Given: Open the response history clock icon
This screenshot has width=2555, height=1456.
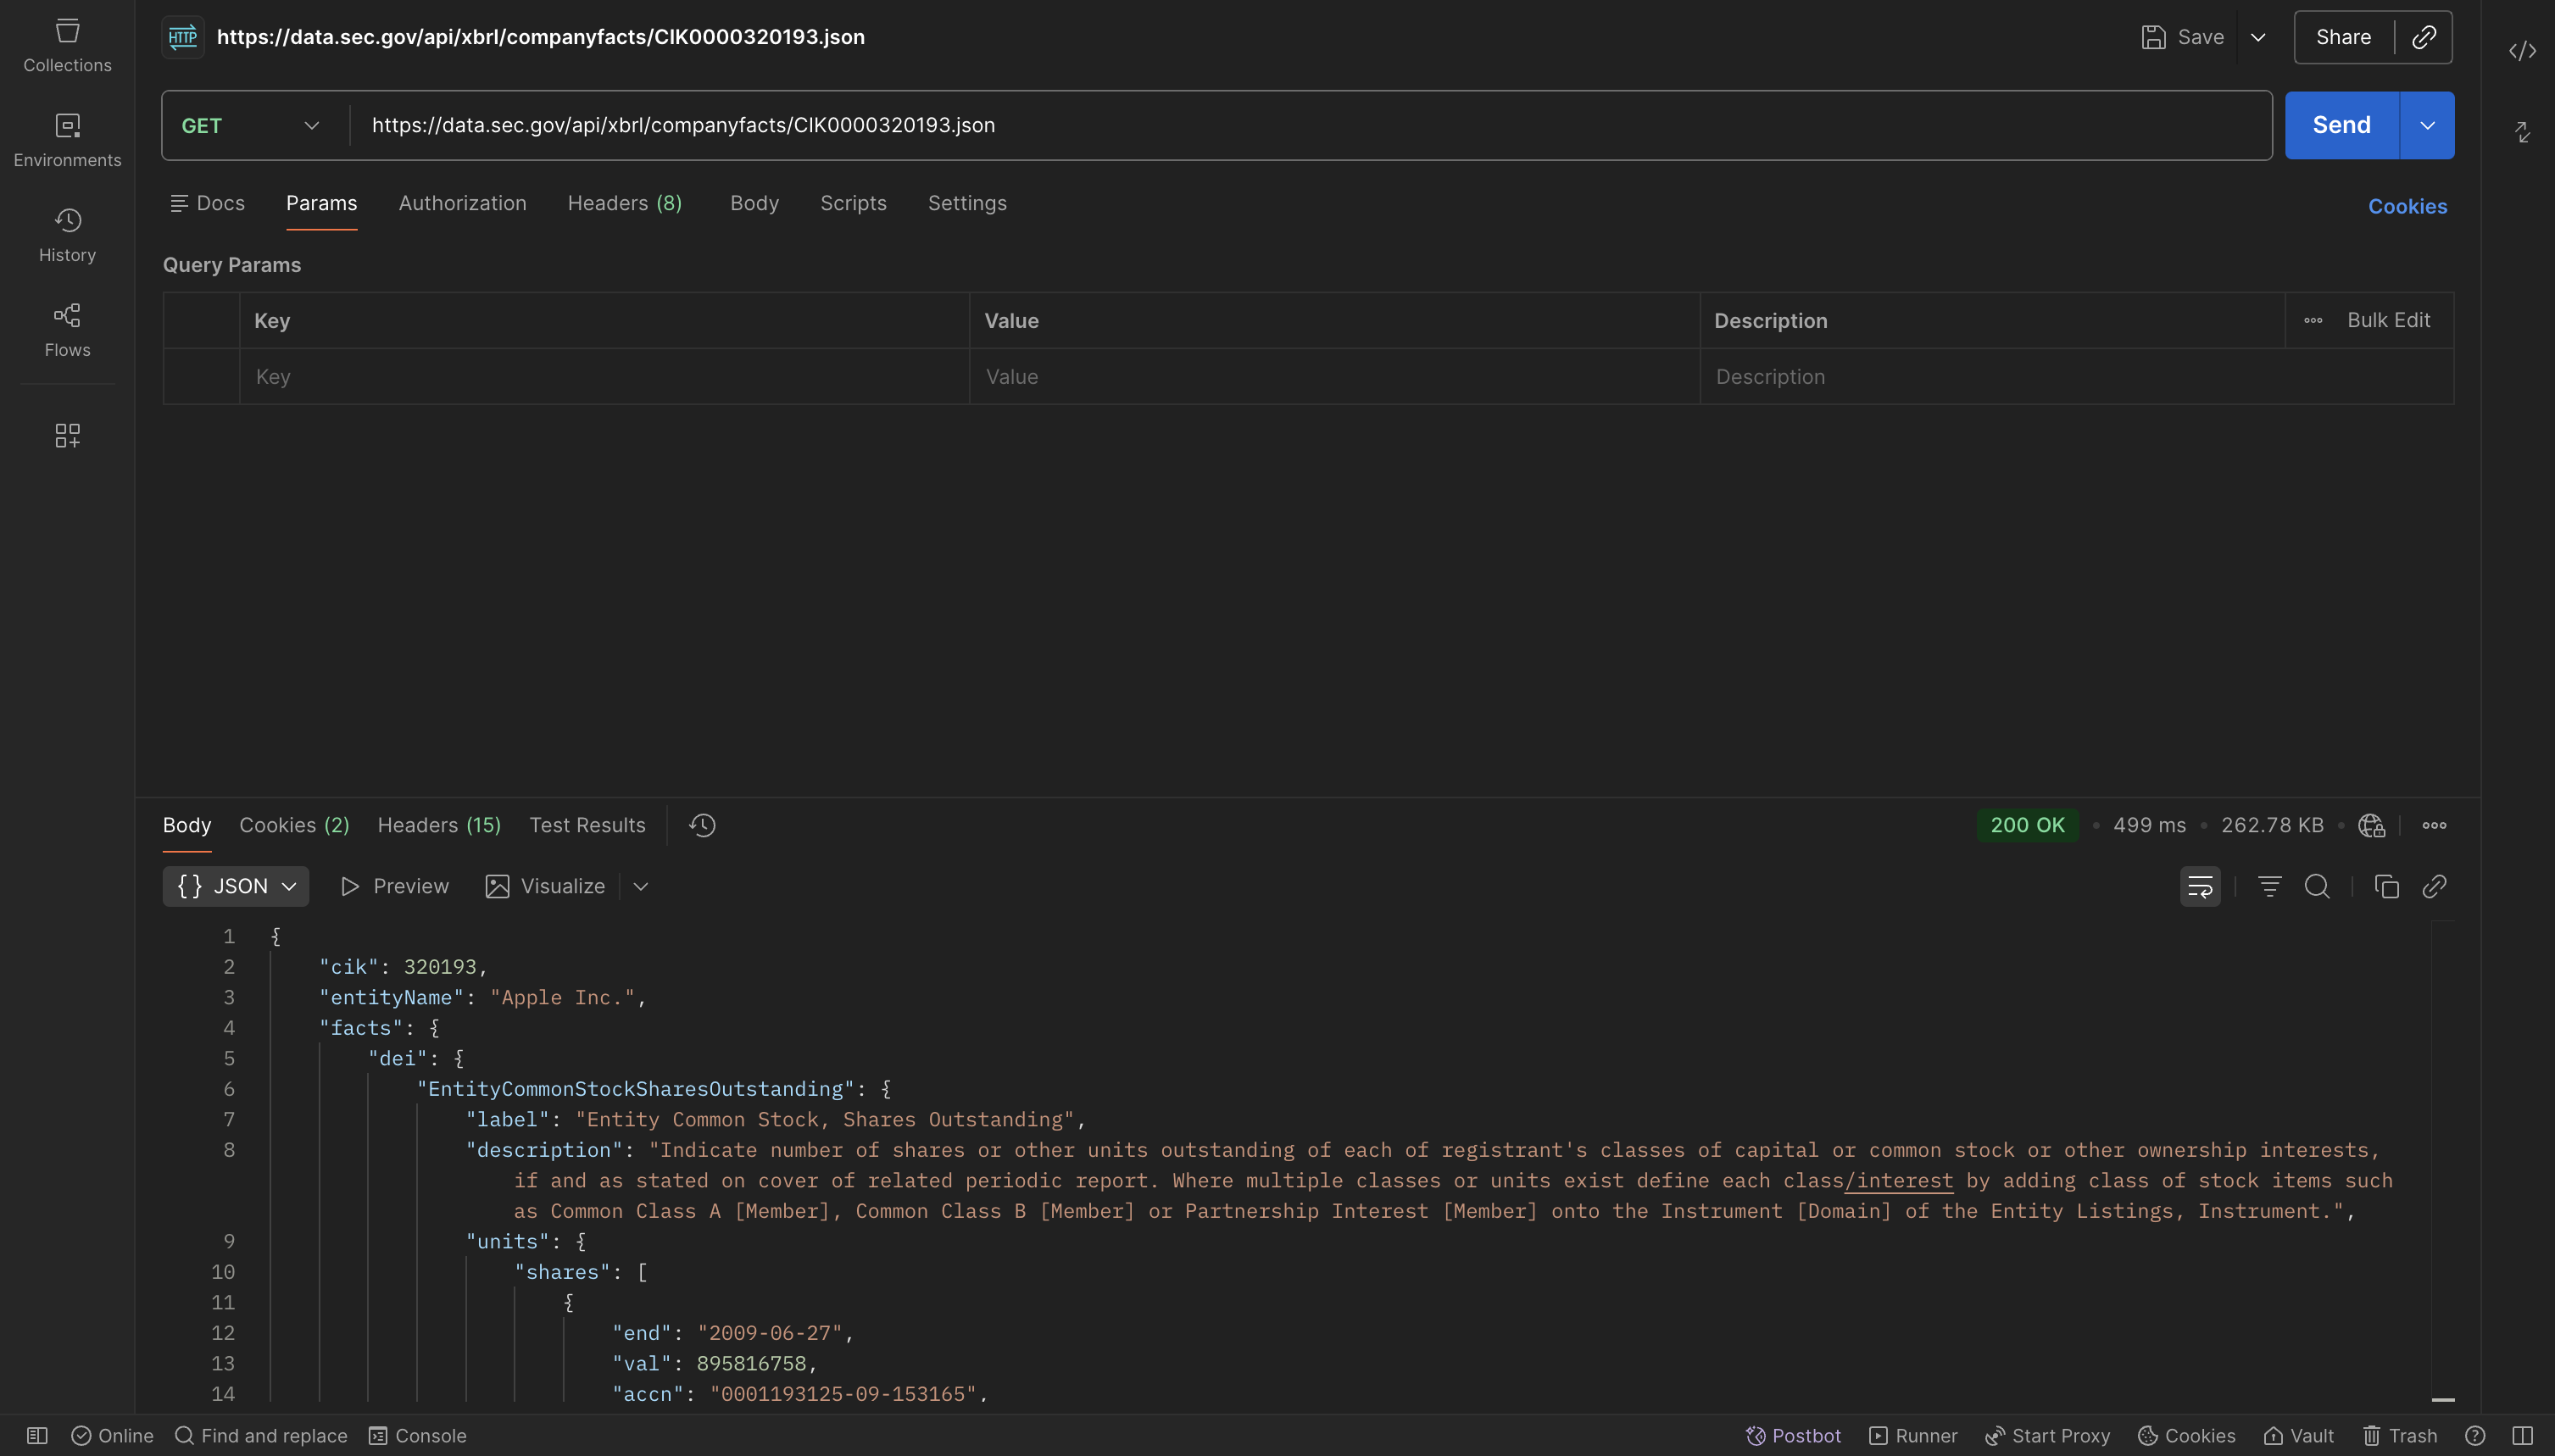Looking at the screenshot, I should coord(702,825).
